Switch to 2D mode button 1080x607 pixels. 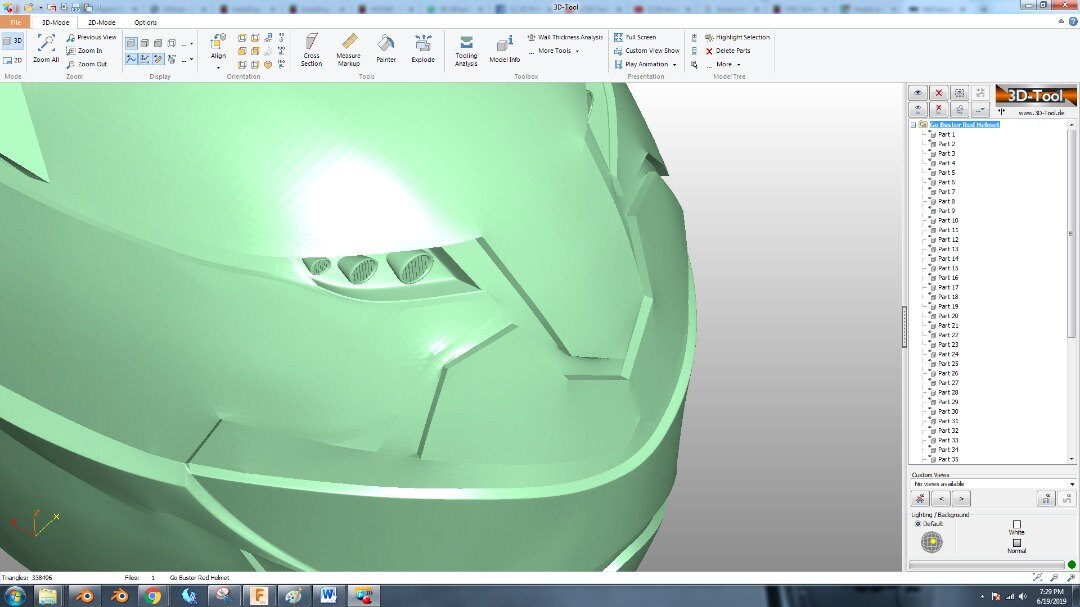point(12,61)
